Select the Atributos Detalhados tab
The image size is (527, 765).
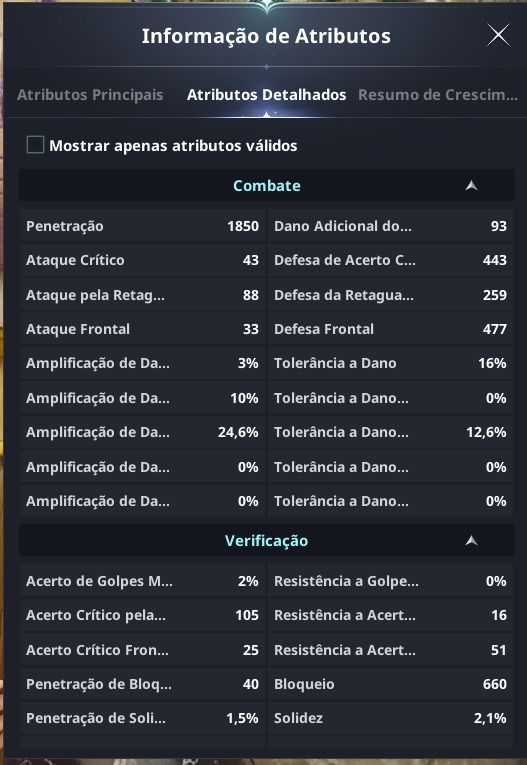266,95
